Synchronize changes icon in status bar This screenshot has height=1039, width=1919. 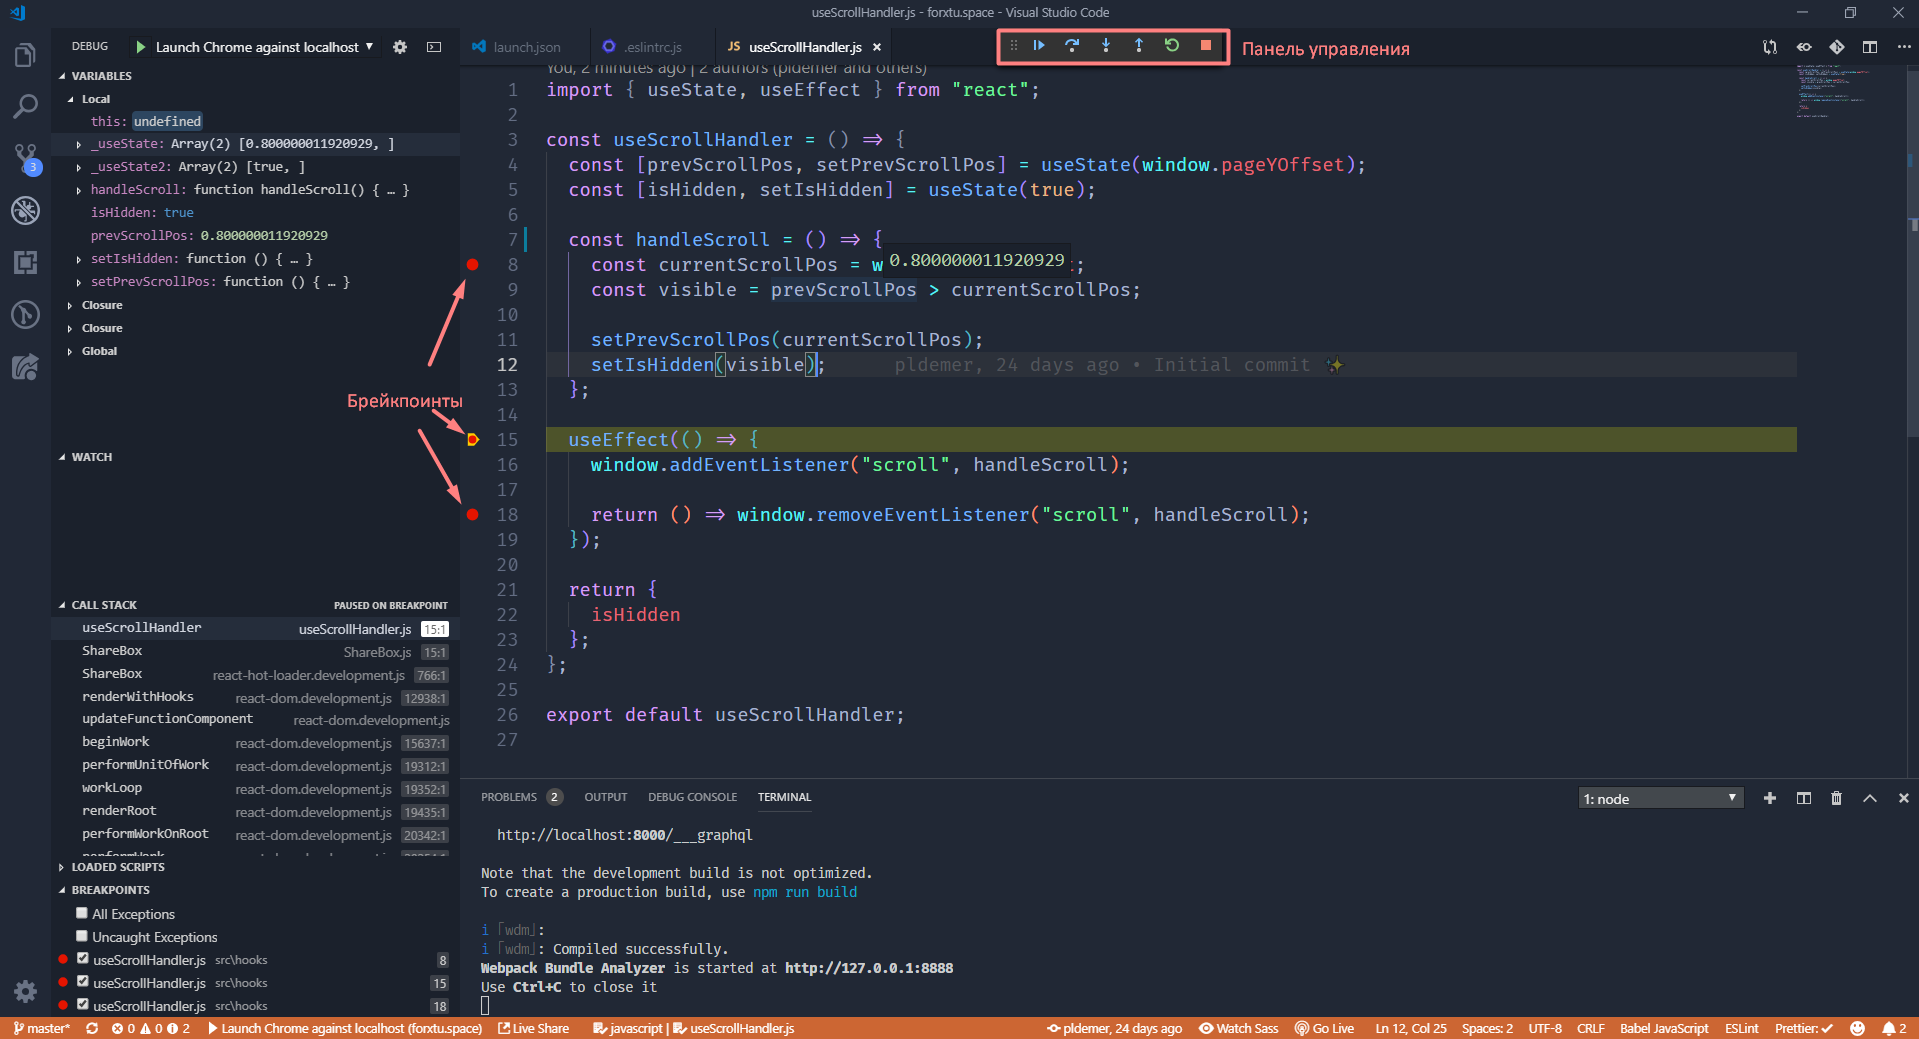point(92,1028)
